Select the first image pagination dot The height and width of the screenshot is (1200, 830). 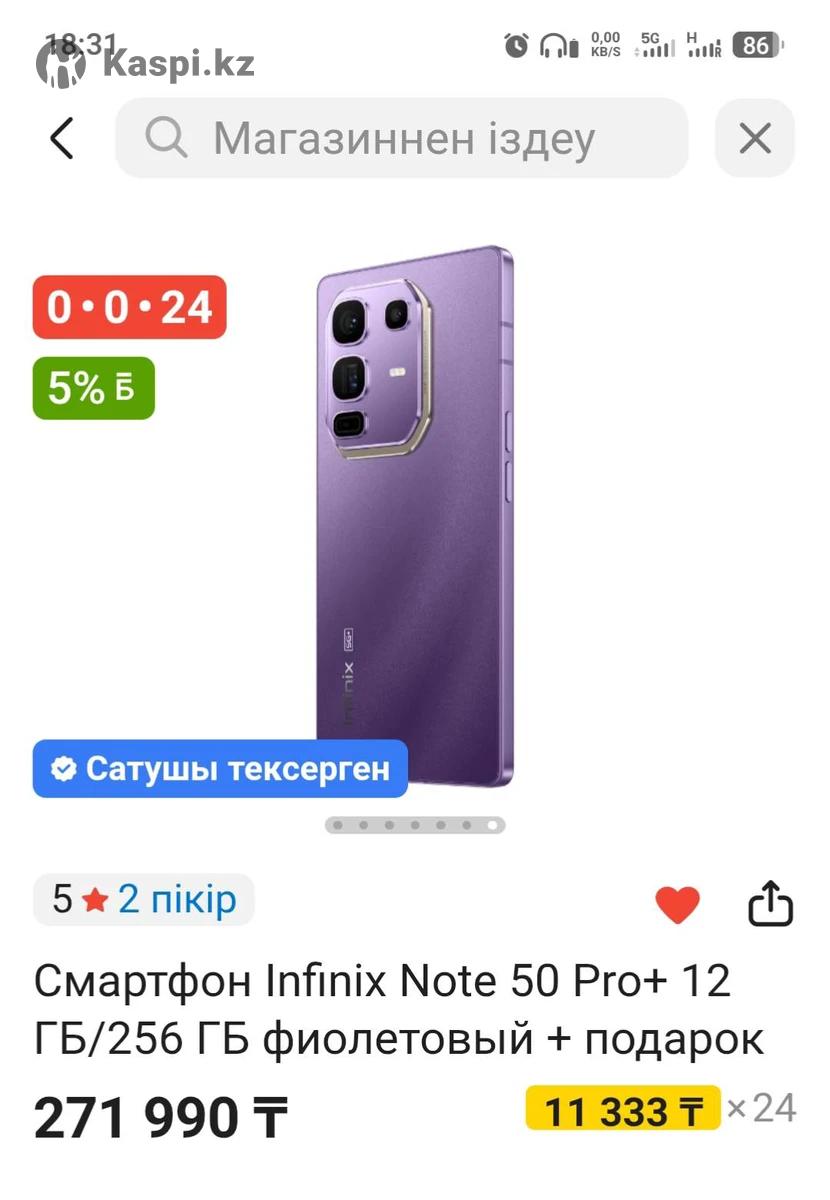click(337, 825)
